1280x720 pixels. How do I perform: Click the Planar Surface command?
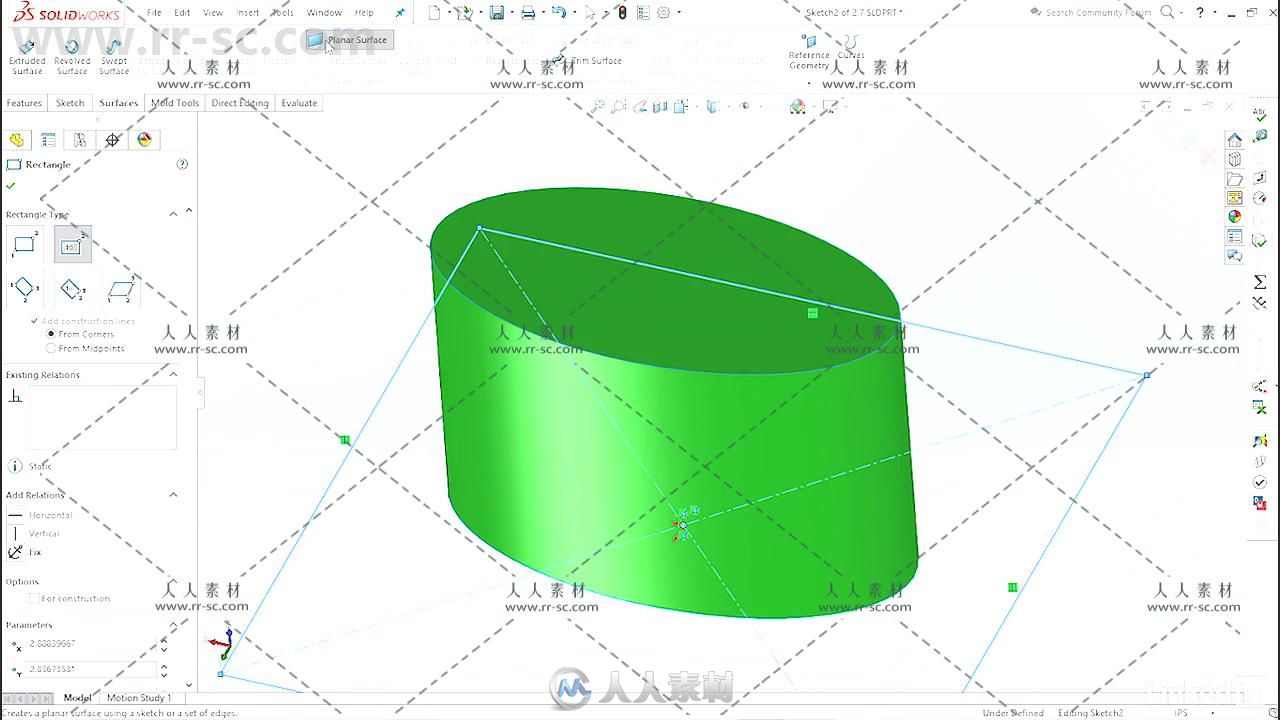coord(348,40)
